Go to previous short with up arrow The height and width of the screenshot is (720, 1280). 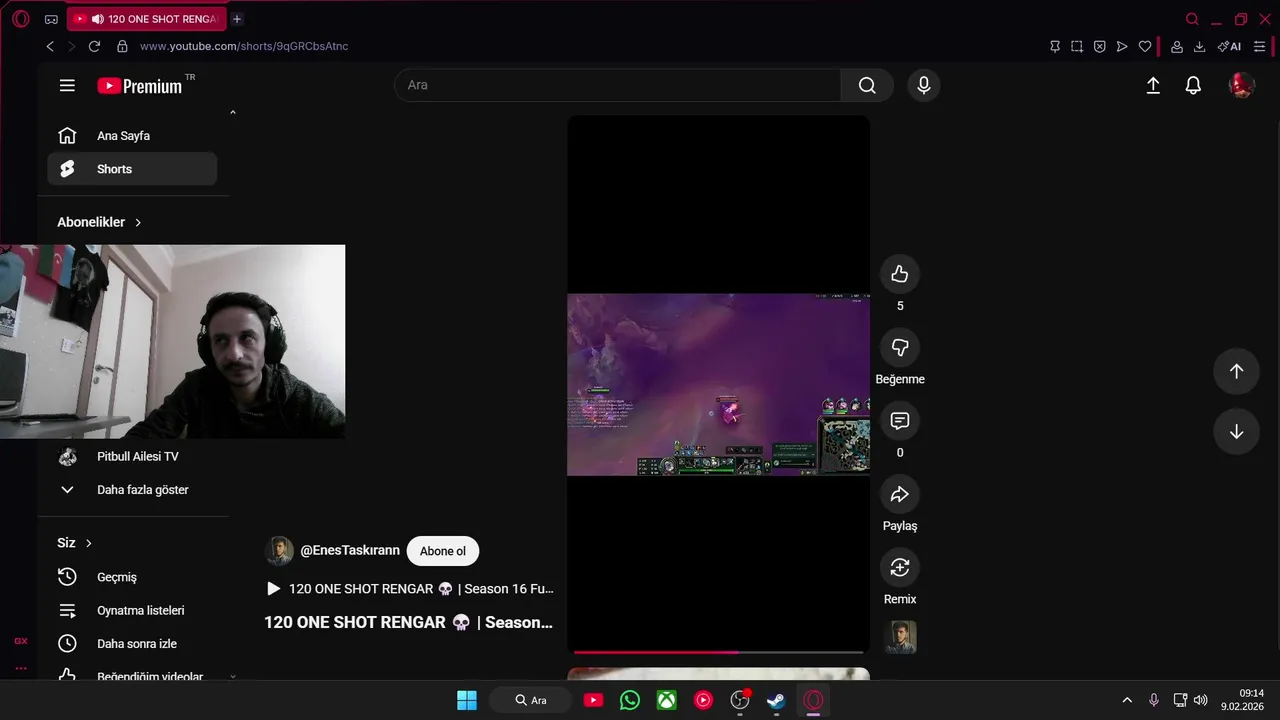pos(1236,371)
